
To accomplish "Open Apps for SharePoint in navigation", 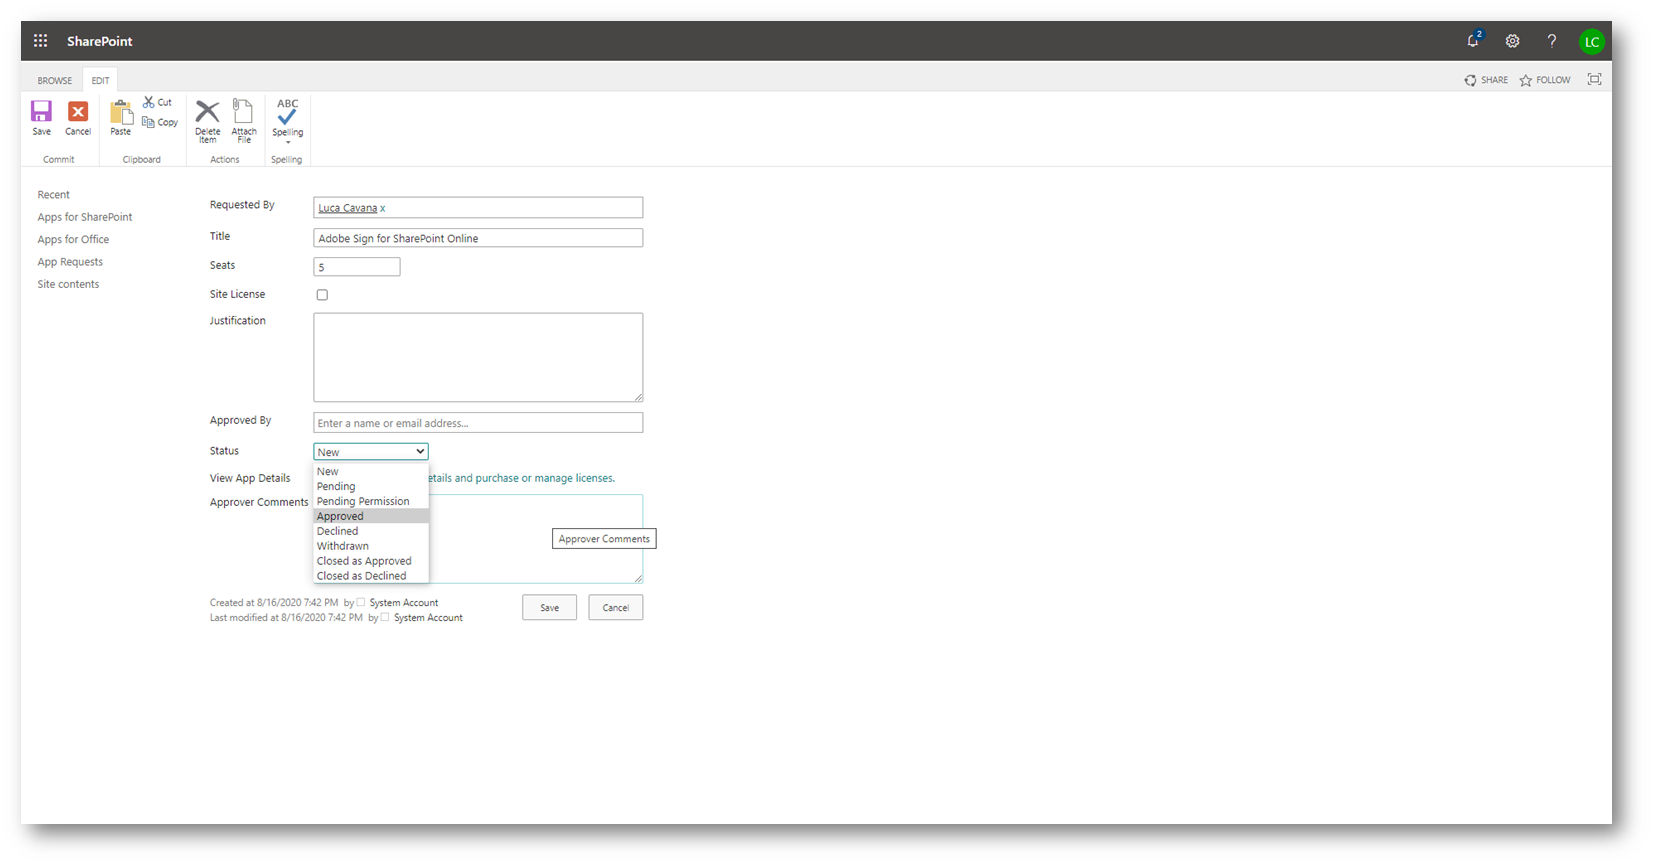I will (85, 217).
